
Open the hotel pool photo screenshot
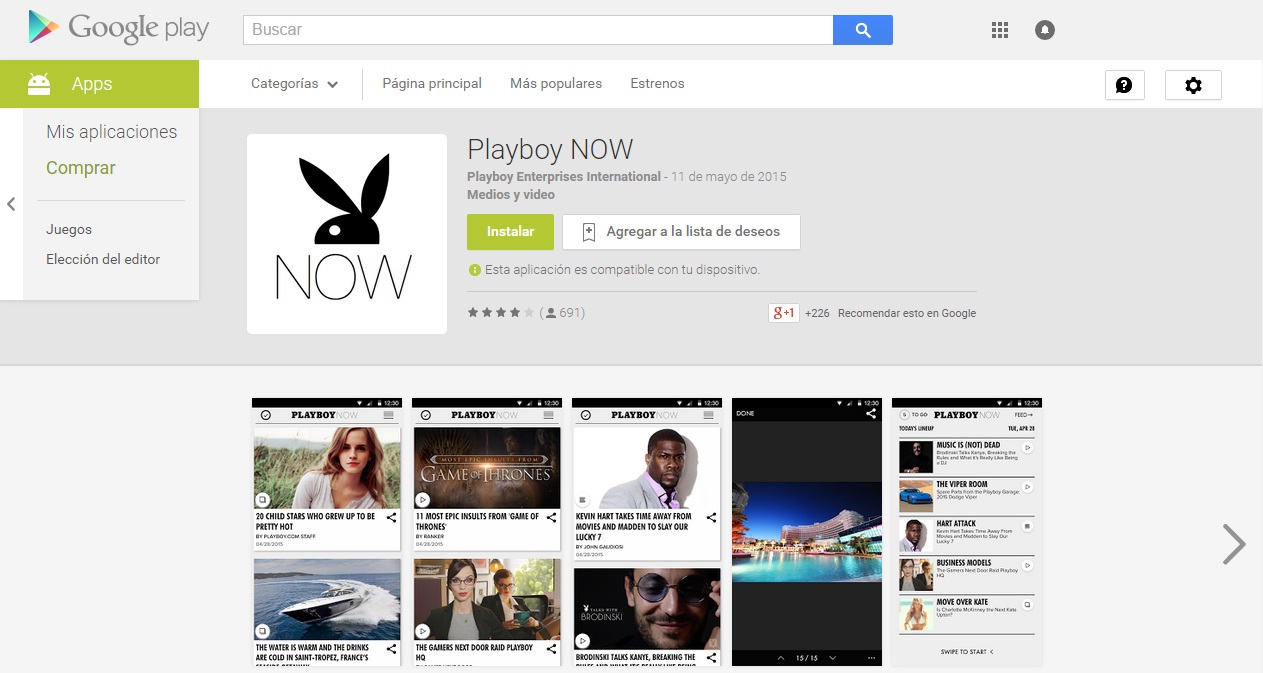click(807, 532)
